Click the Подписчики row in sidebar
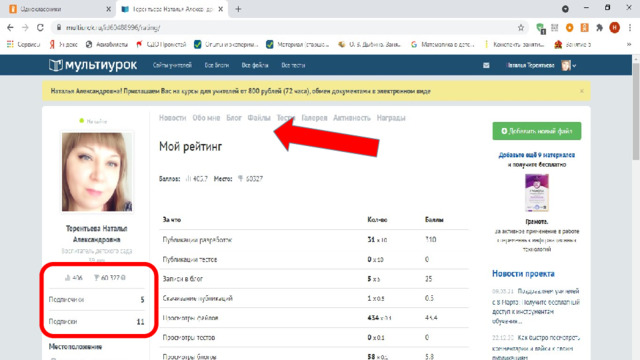Image resolution: width=640 pixels, height=360 pixels. point(97,300)
